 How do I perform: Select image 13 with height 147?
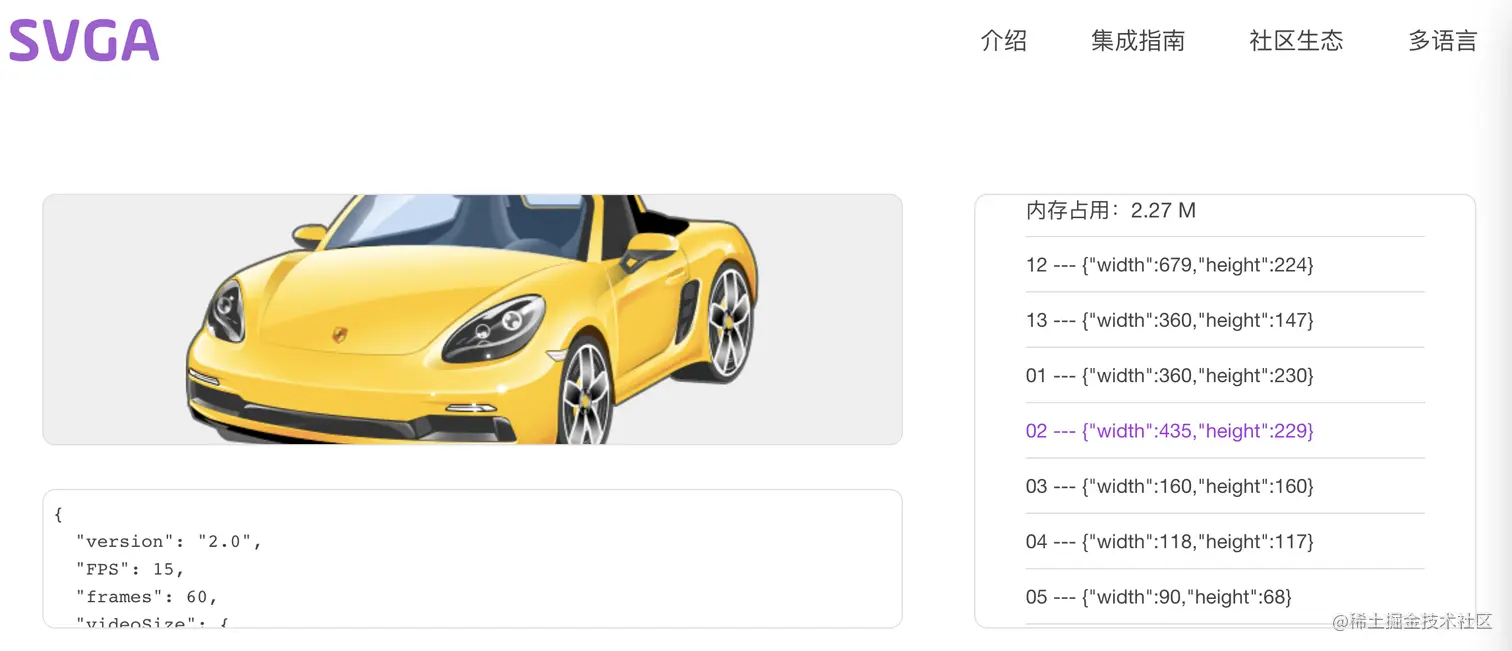[1225, 320]
